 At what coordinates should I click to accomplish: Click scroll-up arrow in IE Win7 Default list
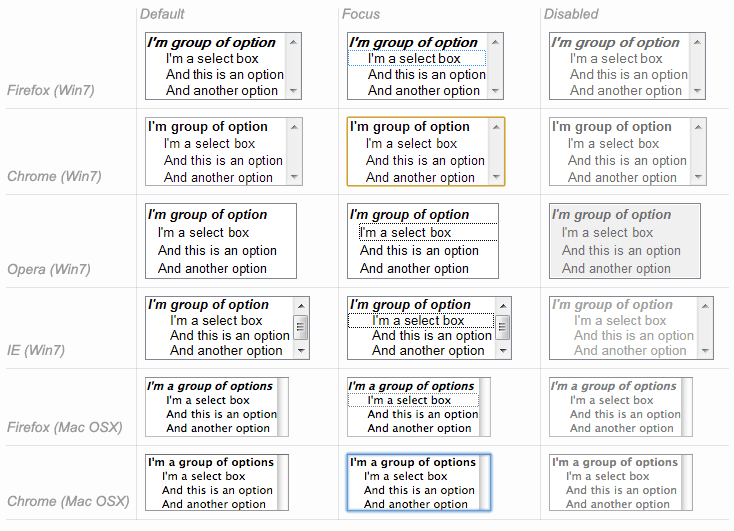(x=301, y=304)
